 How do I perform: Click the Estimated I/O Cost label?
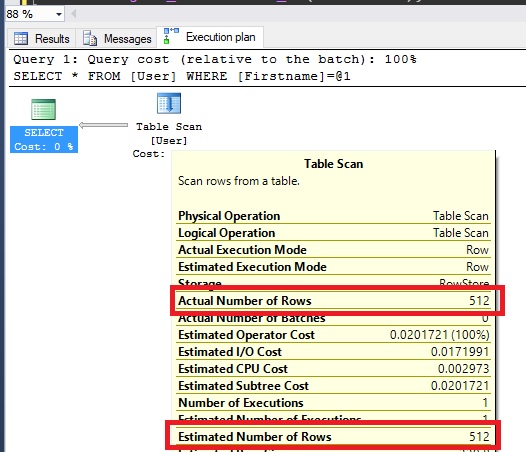pyautogui.click(x=230, y=352)
